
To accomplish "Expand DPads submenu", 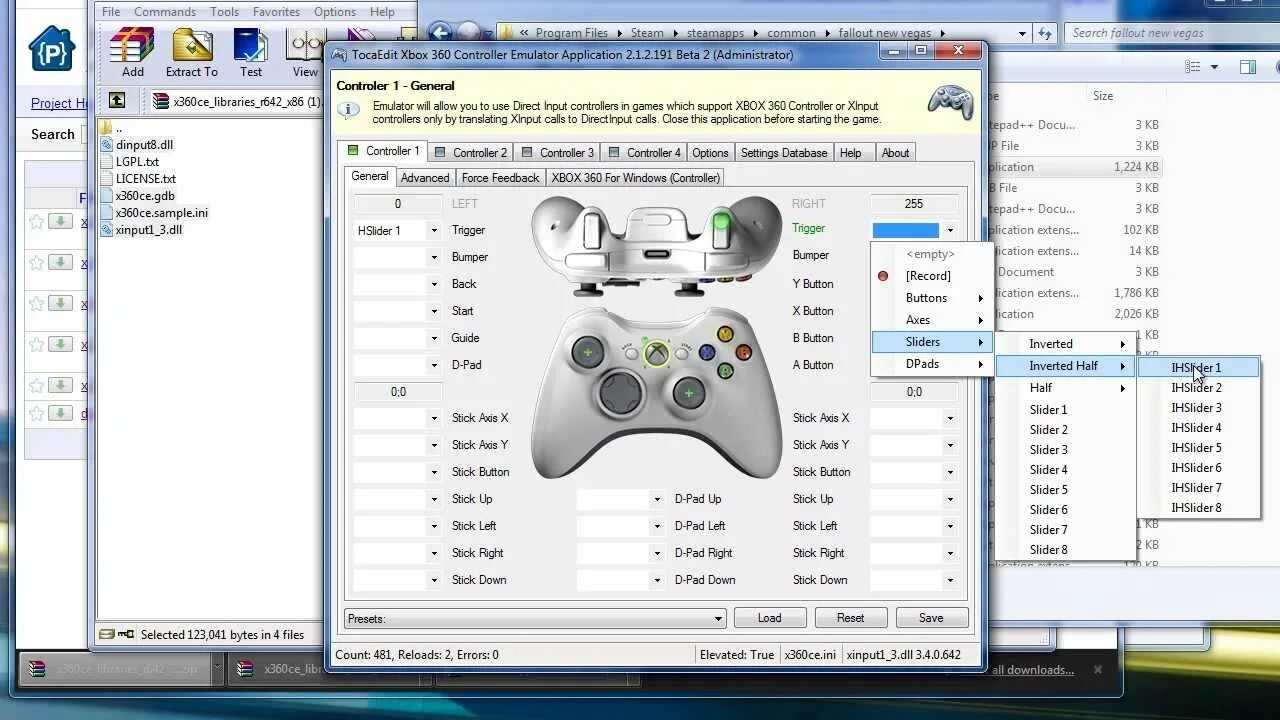I will point(930,364).
